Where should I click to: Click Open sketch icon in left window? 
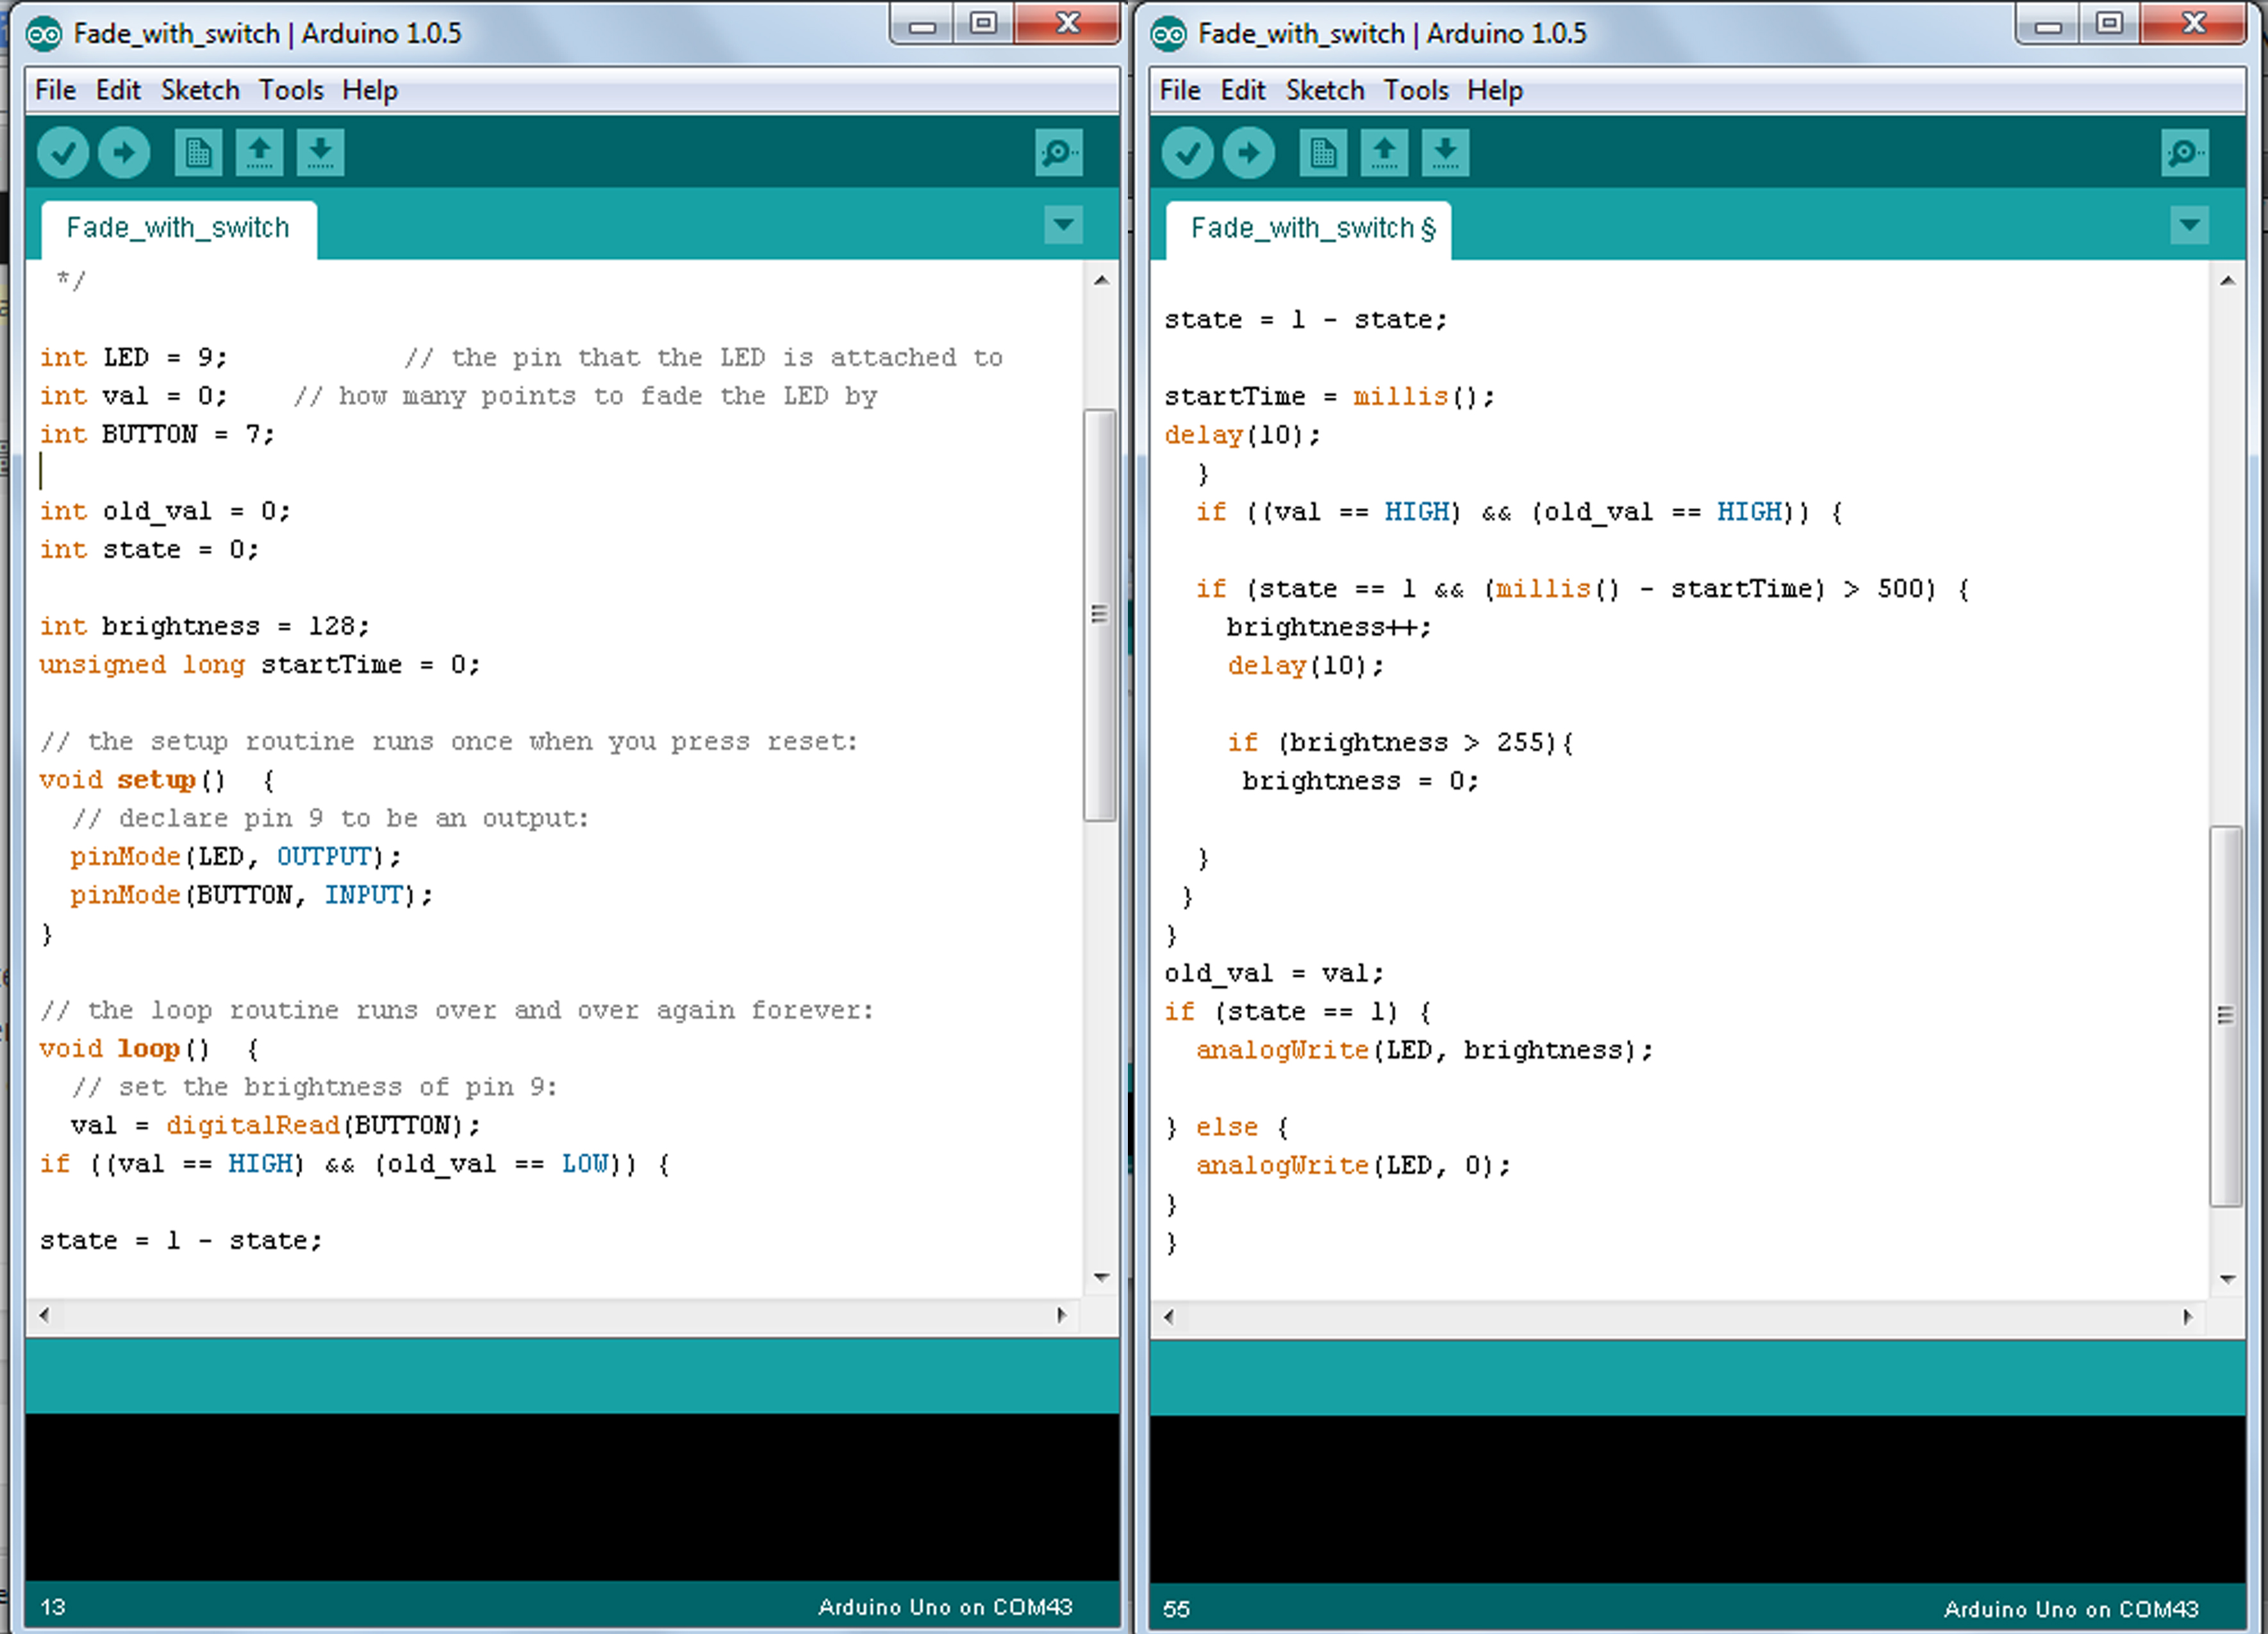[x=259, y=153]
